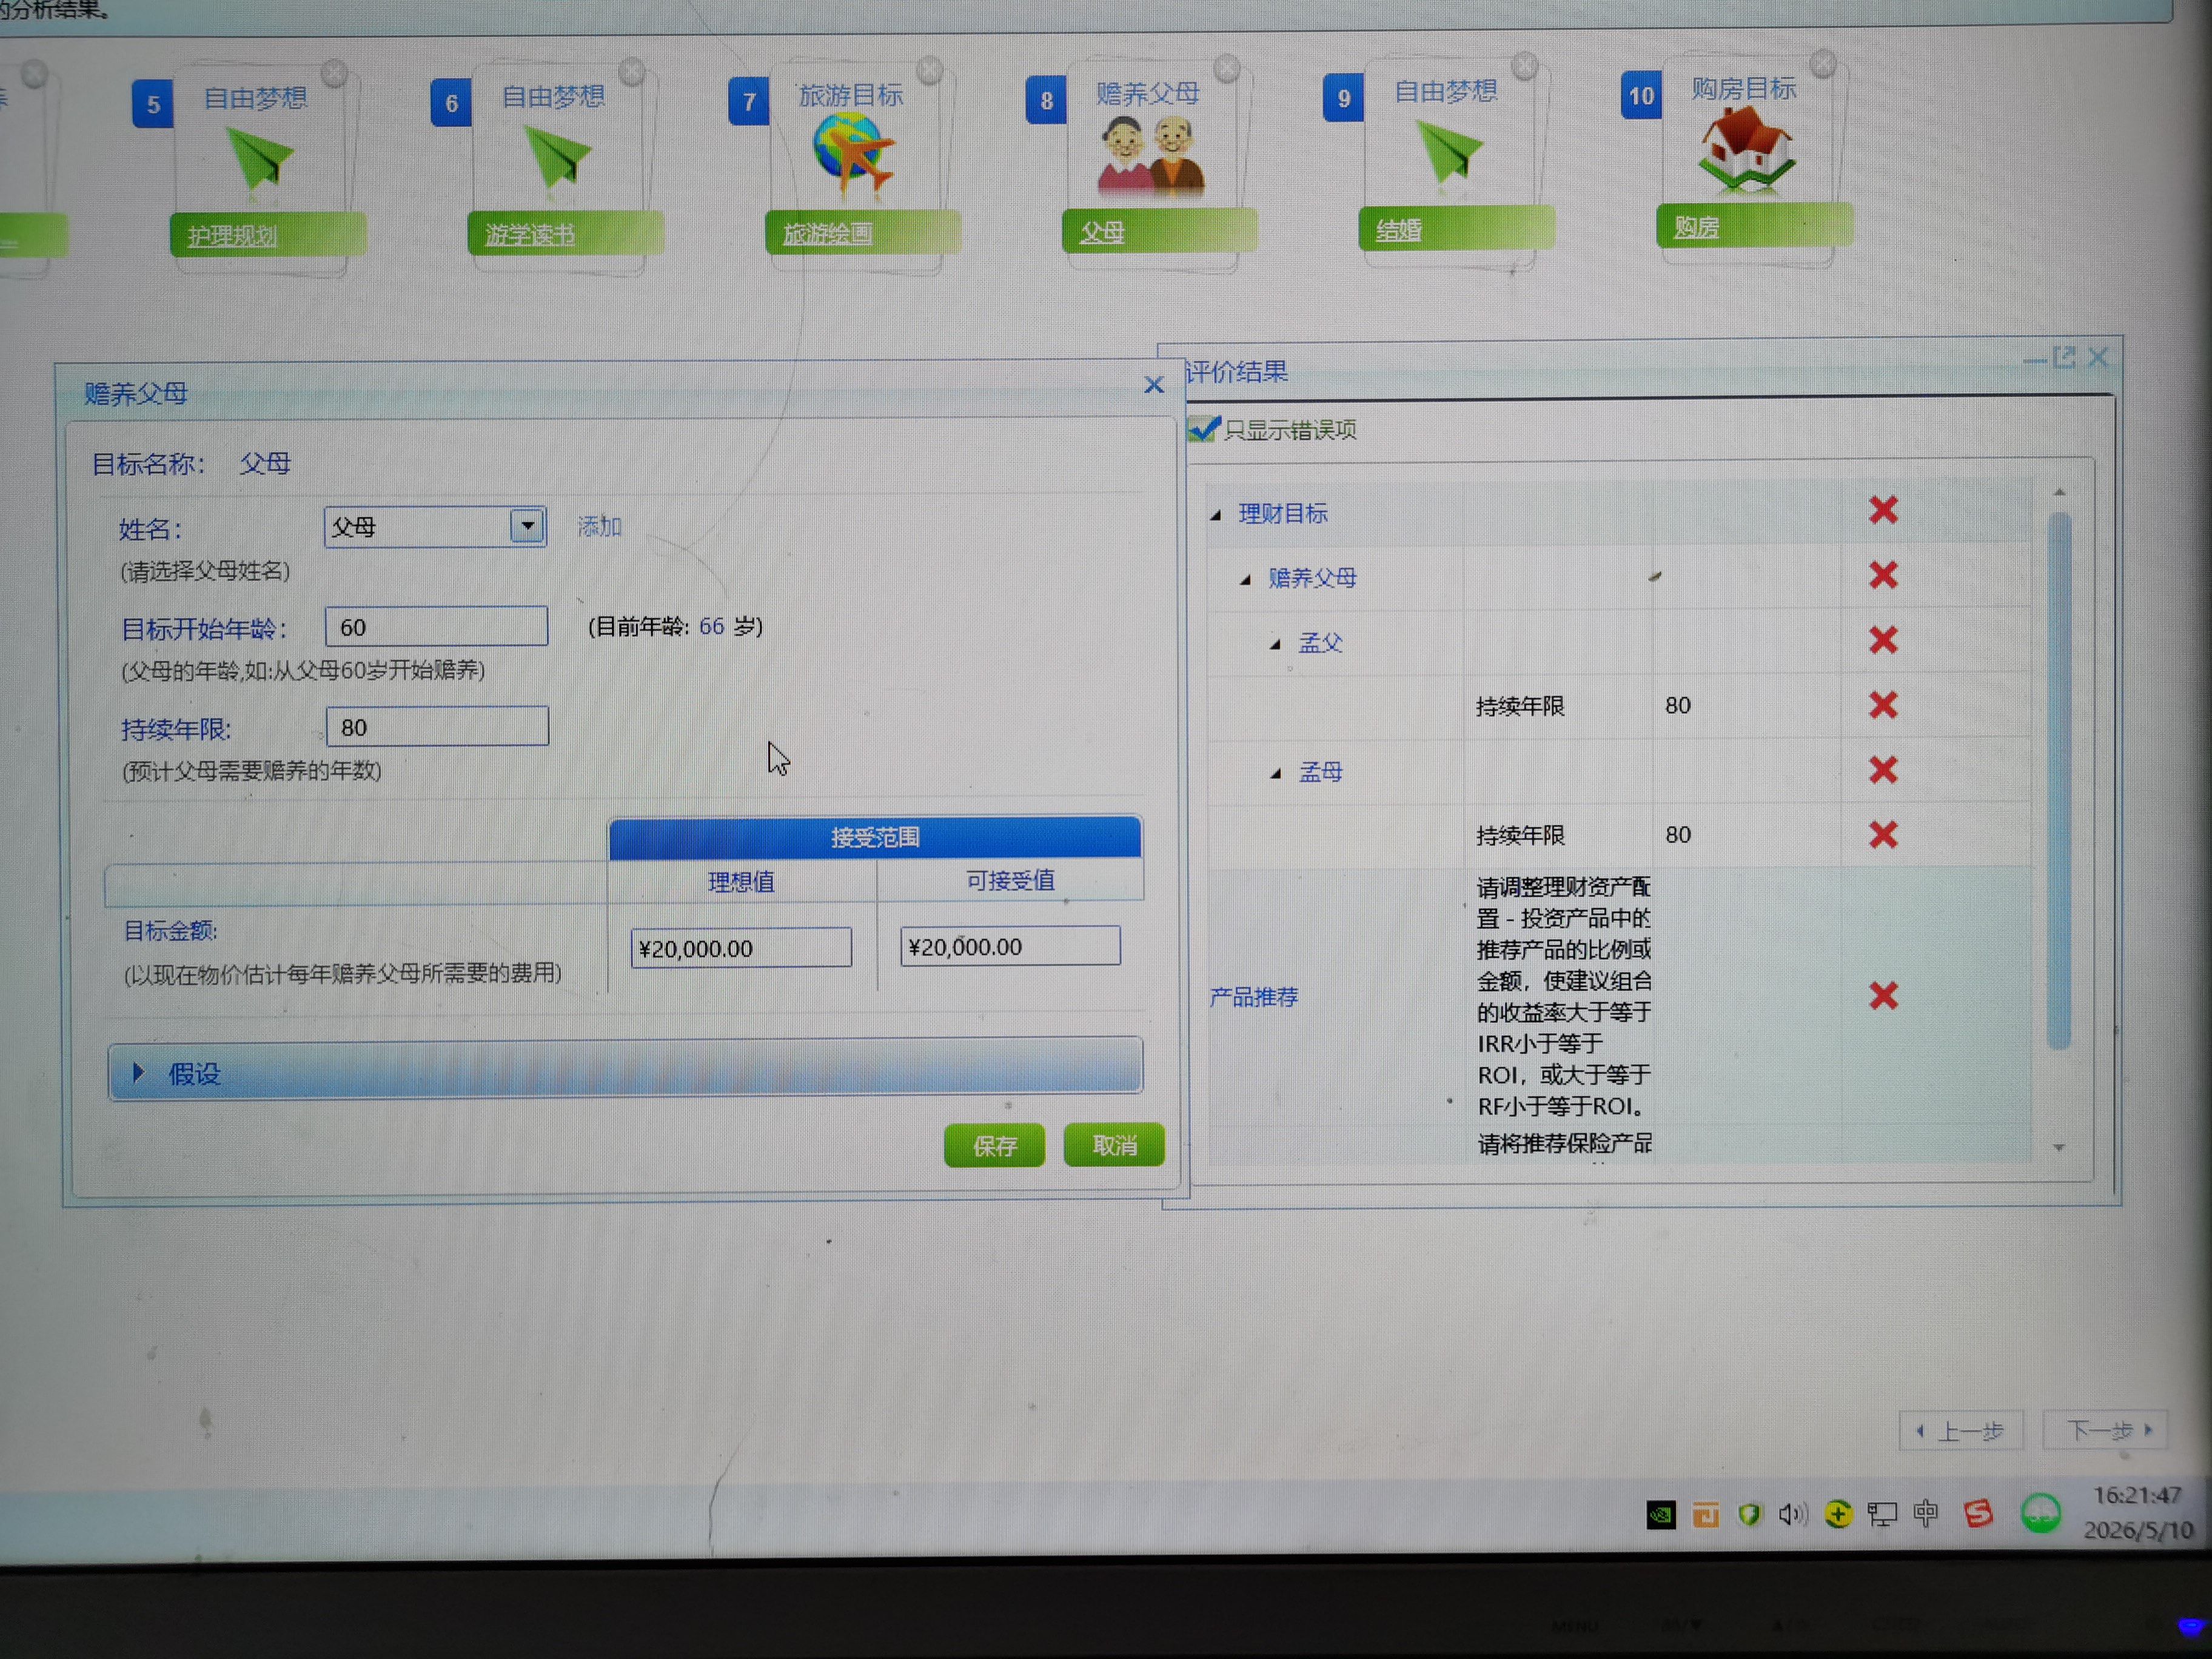This screenshot has height=1659, width=2212.
Task: Click the paper plane icon above 护理规划
Action: [258, 157]
